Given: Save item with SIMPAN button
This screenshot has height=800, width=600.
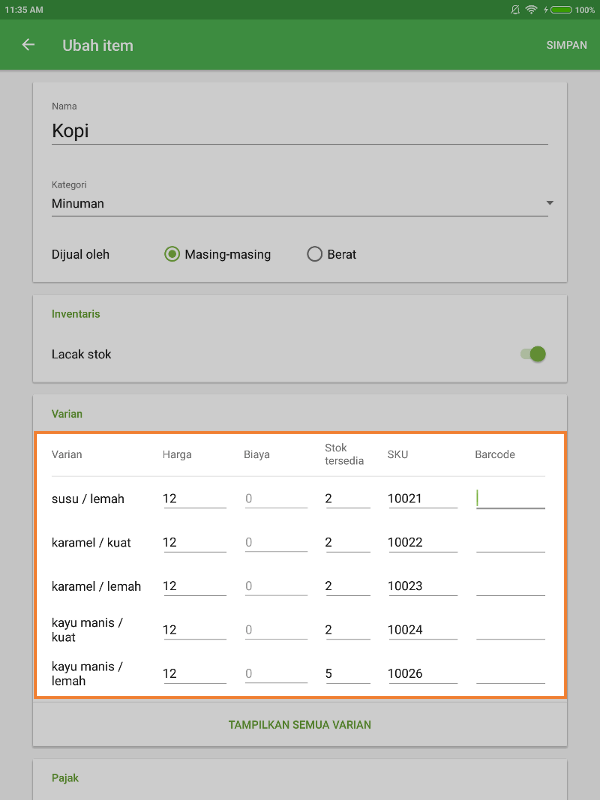Looking at the screenshot, I should [x=566, y=45].
